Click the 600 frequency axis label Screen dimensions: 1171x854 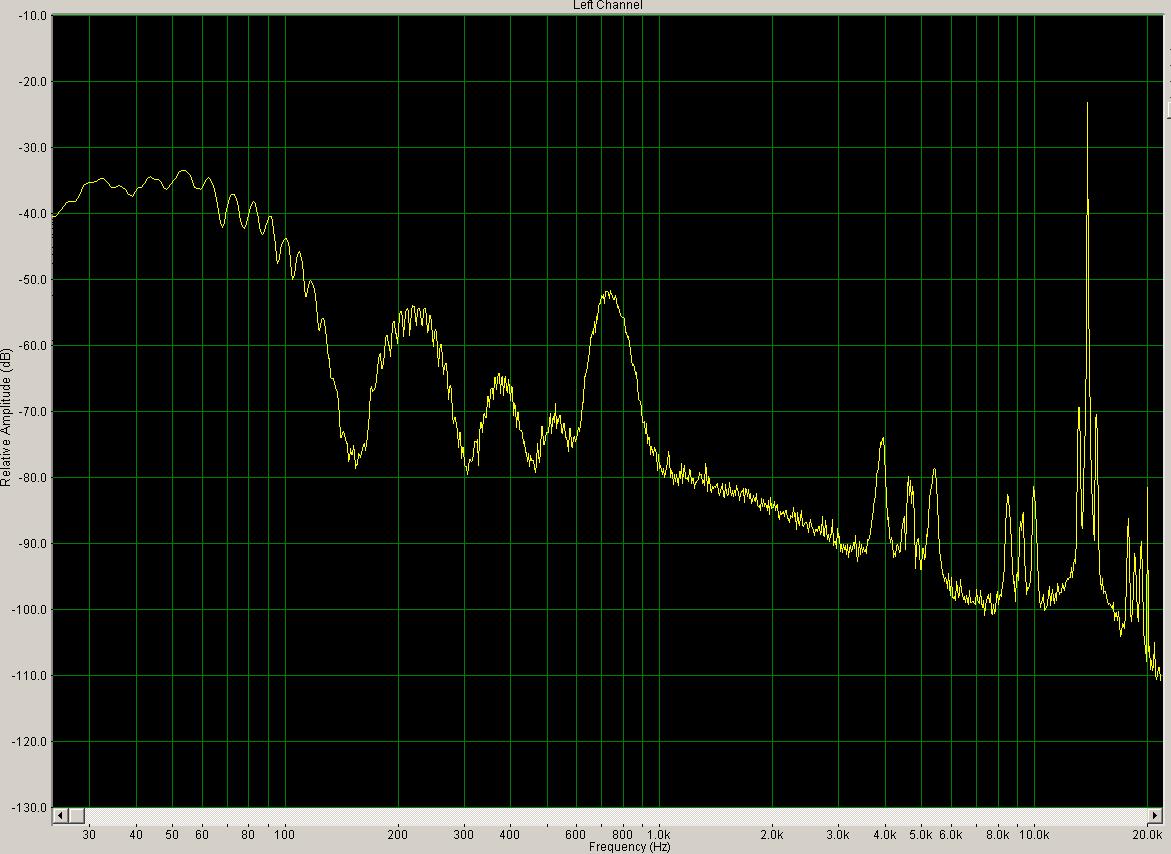pos(576,835)
